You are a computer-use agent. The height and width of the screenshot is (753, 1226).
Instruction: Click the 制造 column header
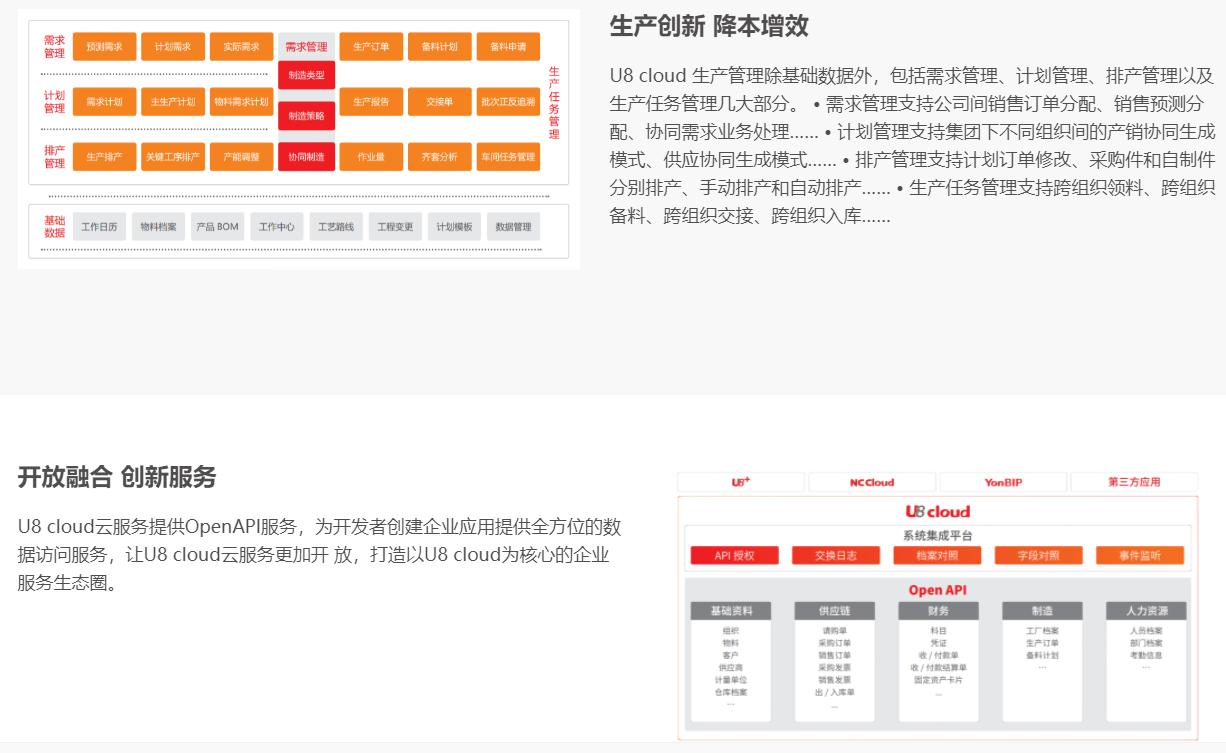[x=1042, y=610]
